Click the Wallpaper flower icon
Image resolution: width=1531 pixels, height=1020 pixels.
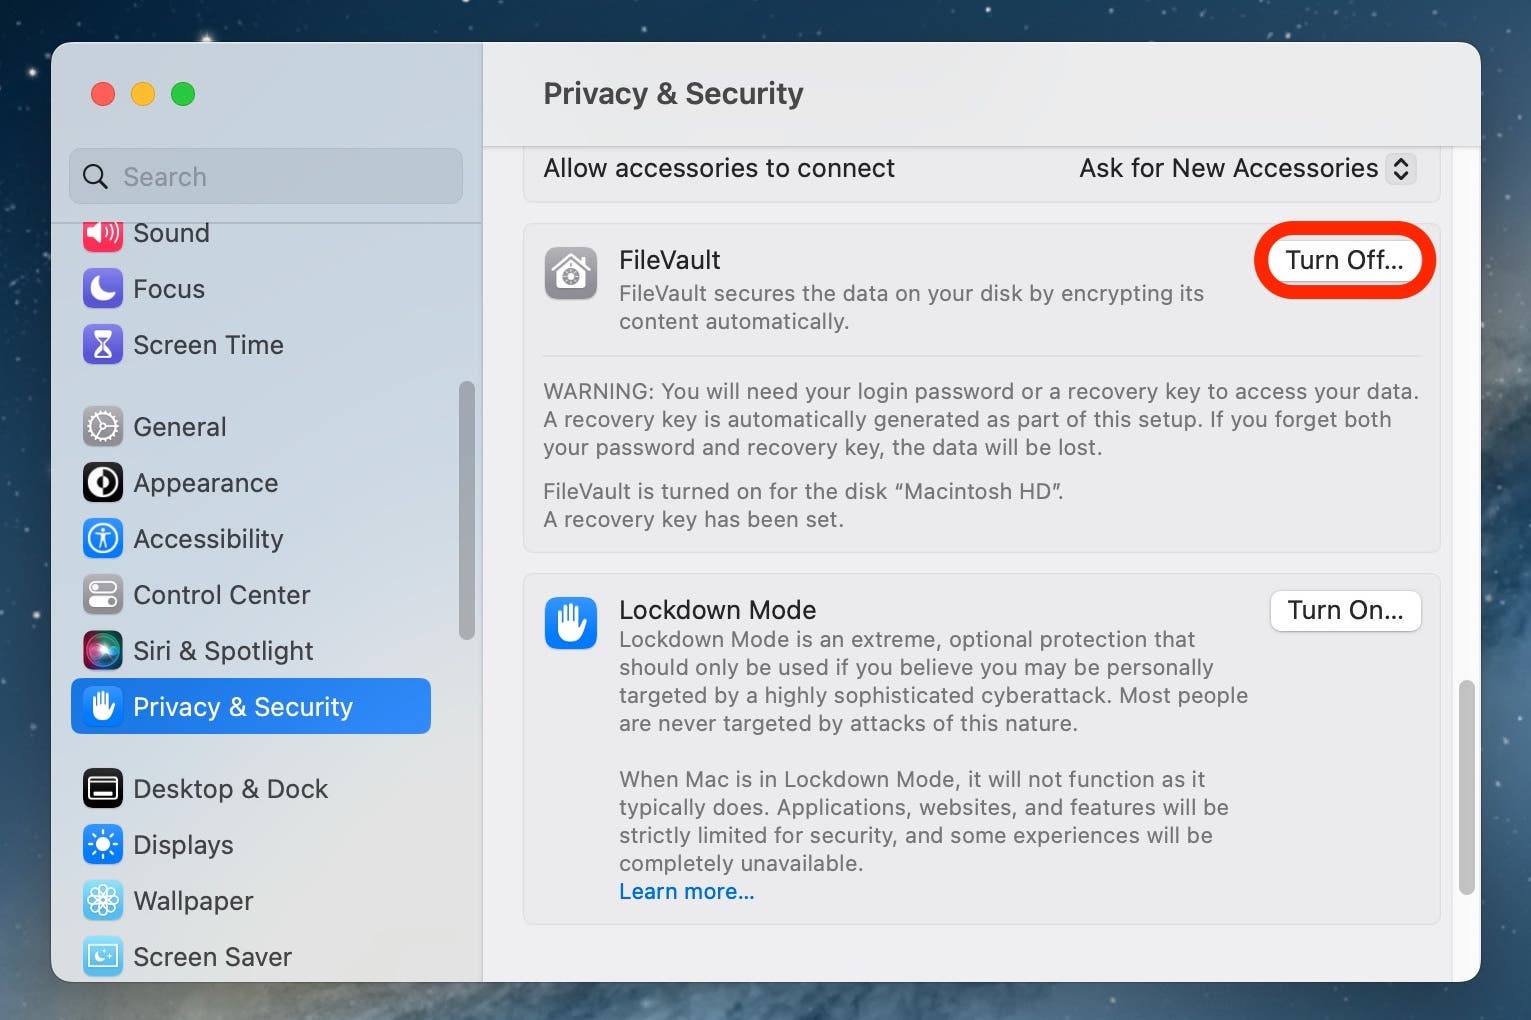tap(103, 901)
